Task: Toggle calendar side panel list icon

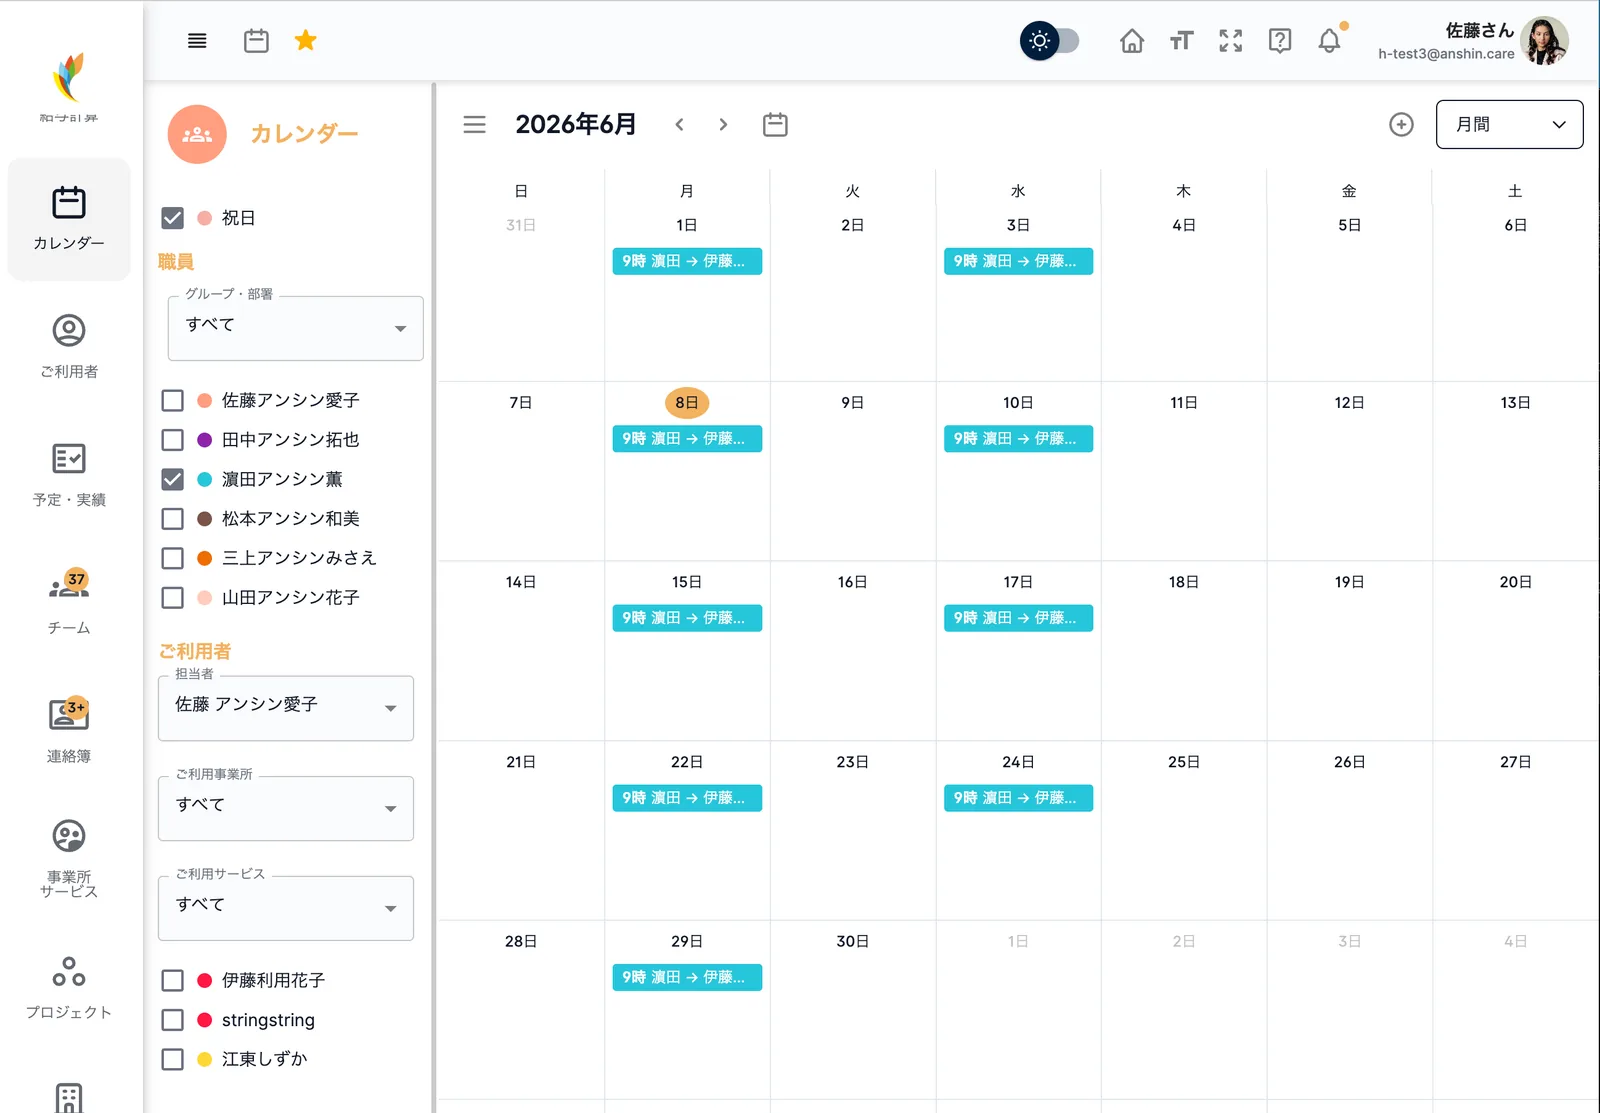Action: [x=474, y=125]
